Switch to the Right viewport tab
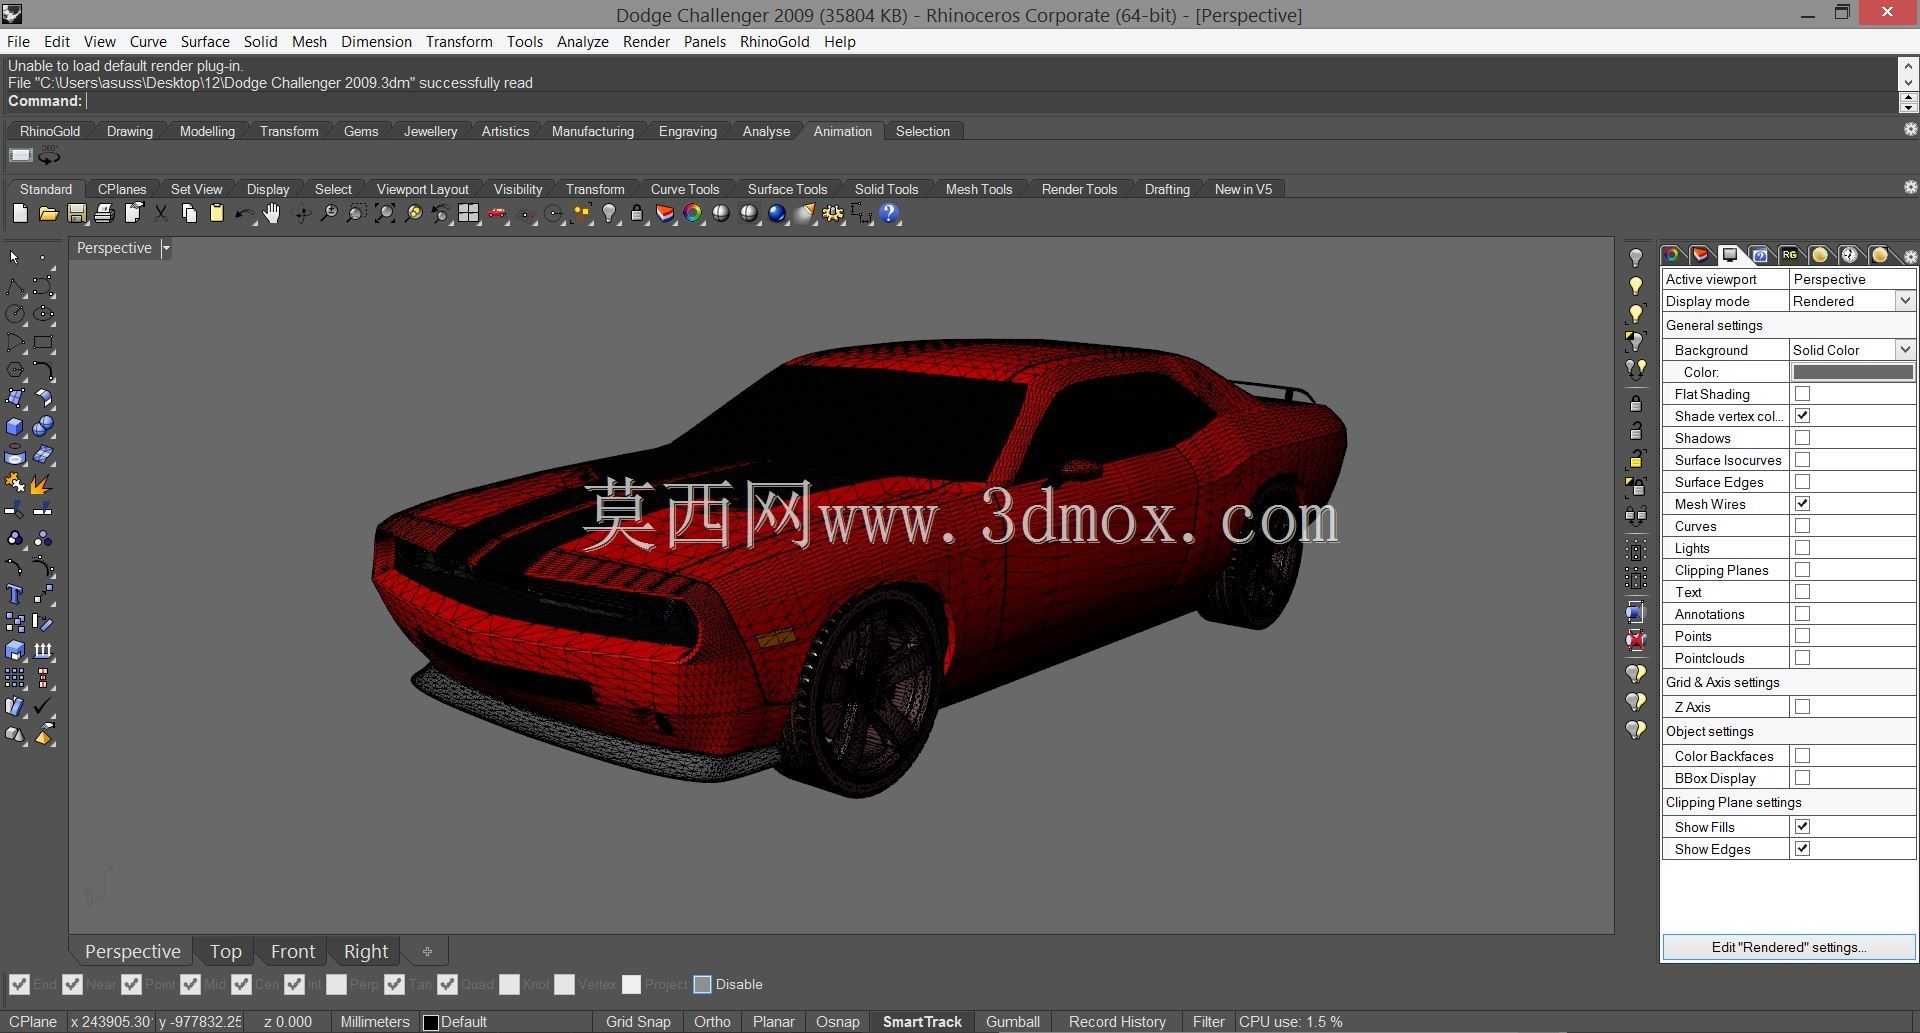The image size is (1920, 1033). [366, 952]
